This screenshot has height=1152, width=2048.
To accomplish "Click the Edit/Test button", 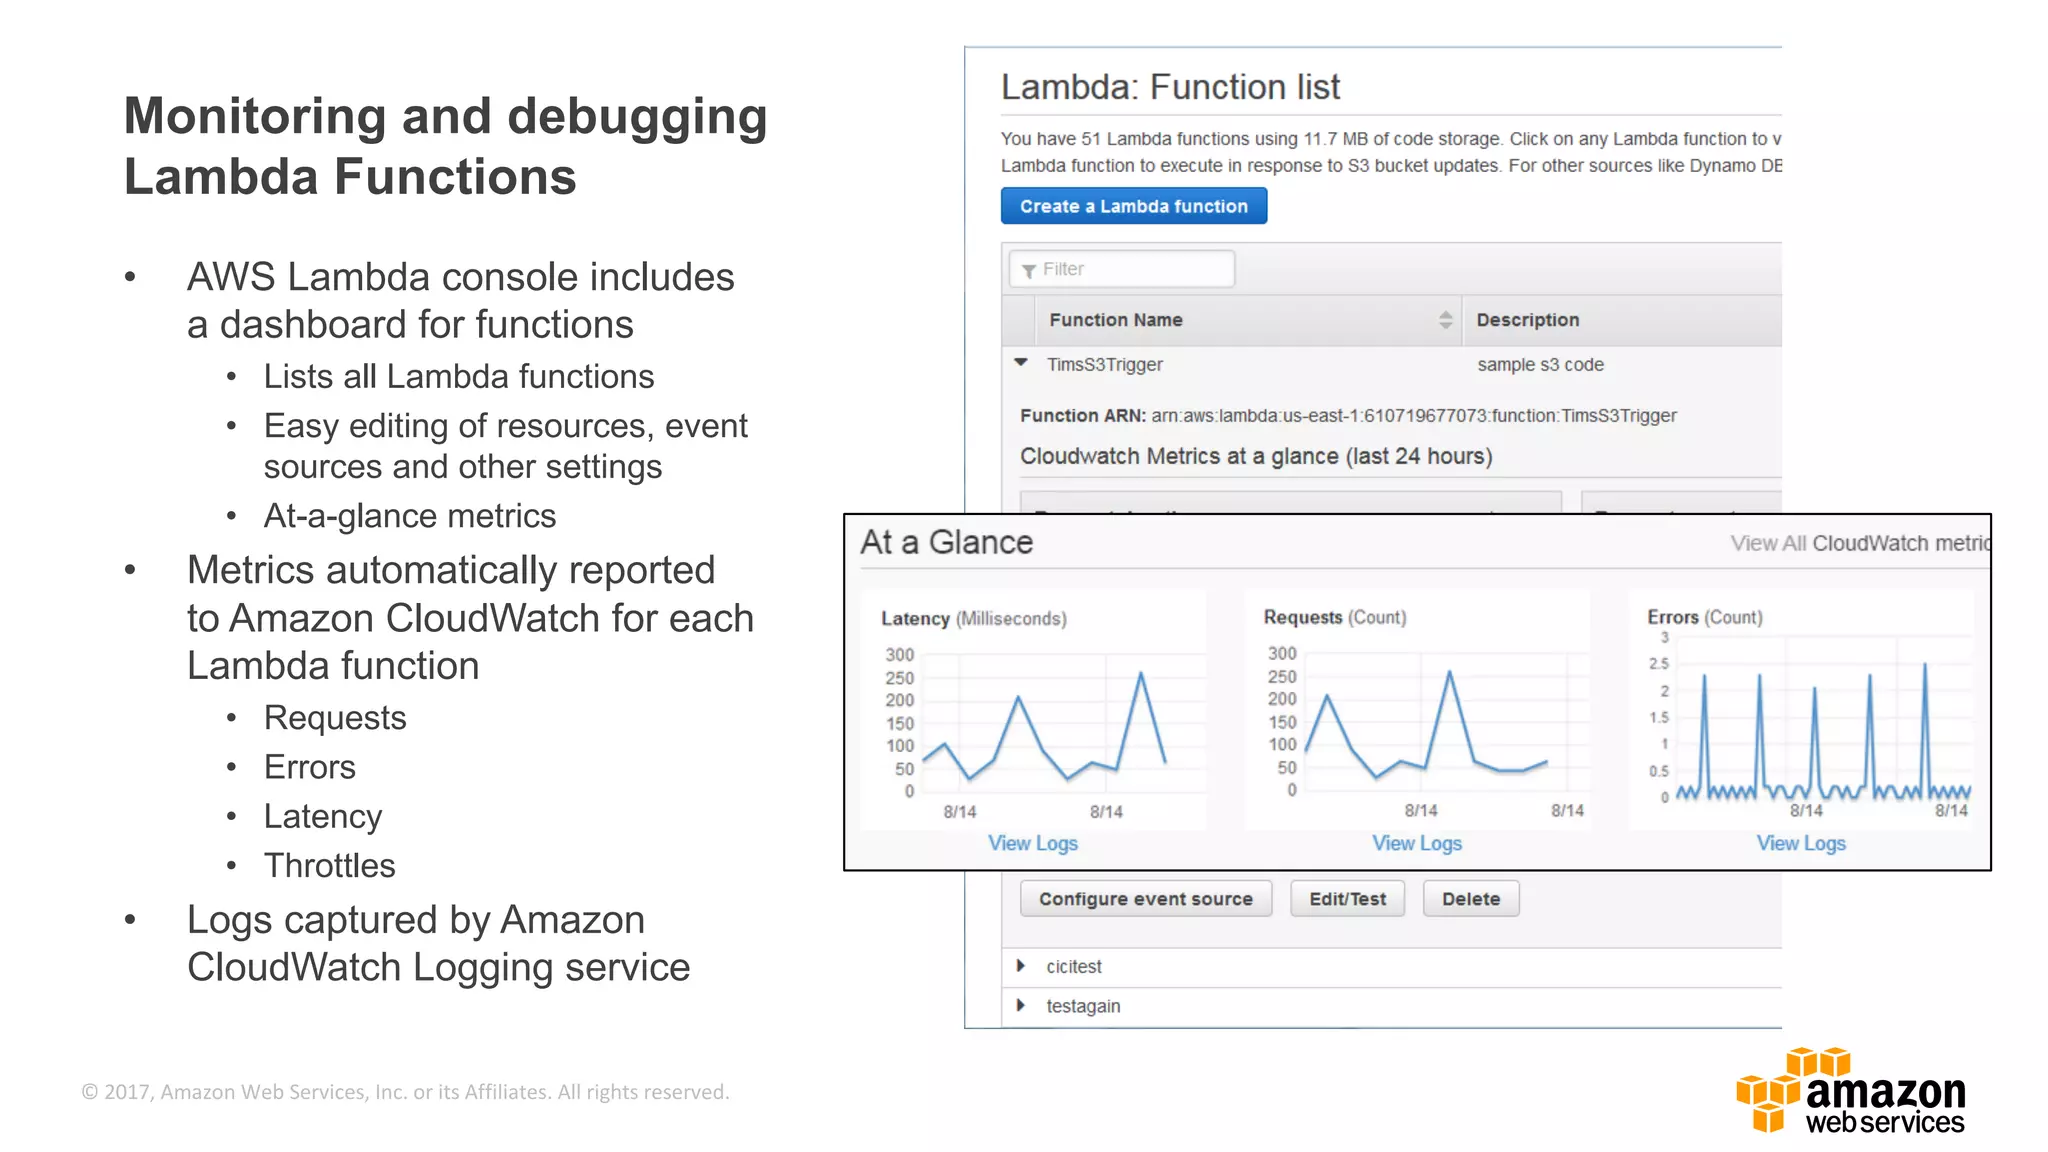I will [x=1347, y=899].
